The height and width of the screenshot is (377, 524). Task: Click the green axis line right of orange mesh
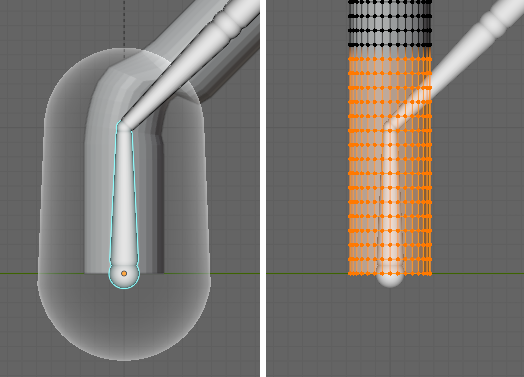coord(478,273)
